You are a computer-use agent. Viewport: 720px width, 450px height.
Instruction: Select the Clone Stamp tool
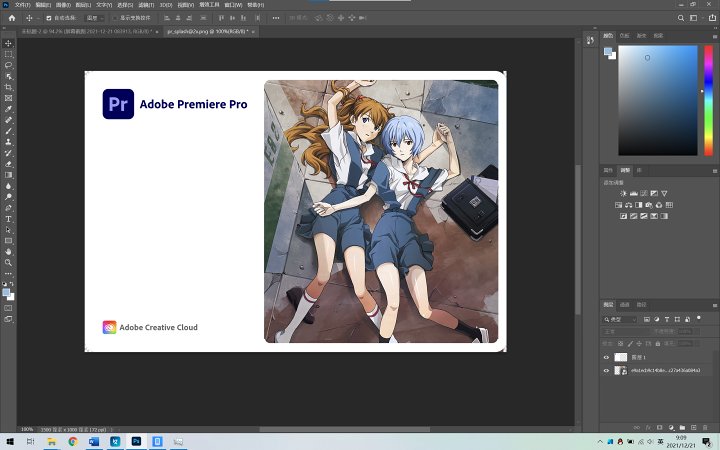click(x=8, y=142)
